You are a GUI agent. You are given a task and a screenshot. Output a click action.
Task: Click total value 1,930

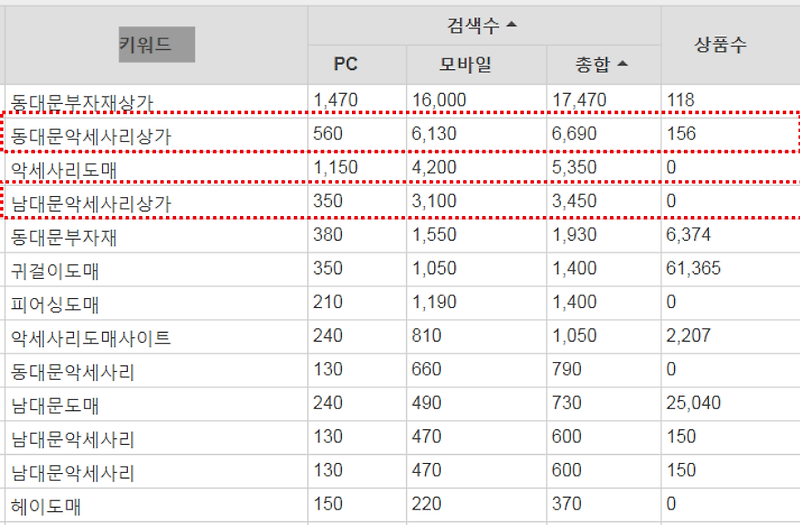tap(574, 235)
